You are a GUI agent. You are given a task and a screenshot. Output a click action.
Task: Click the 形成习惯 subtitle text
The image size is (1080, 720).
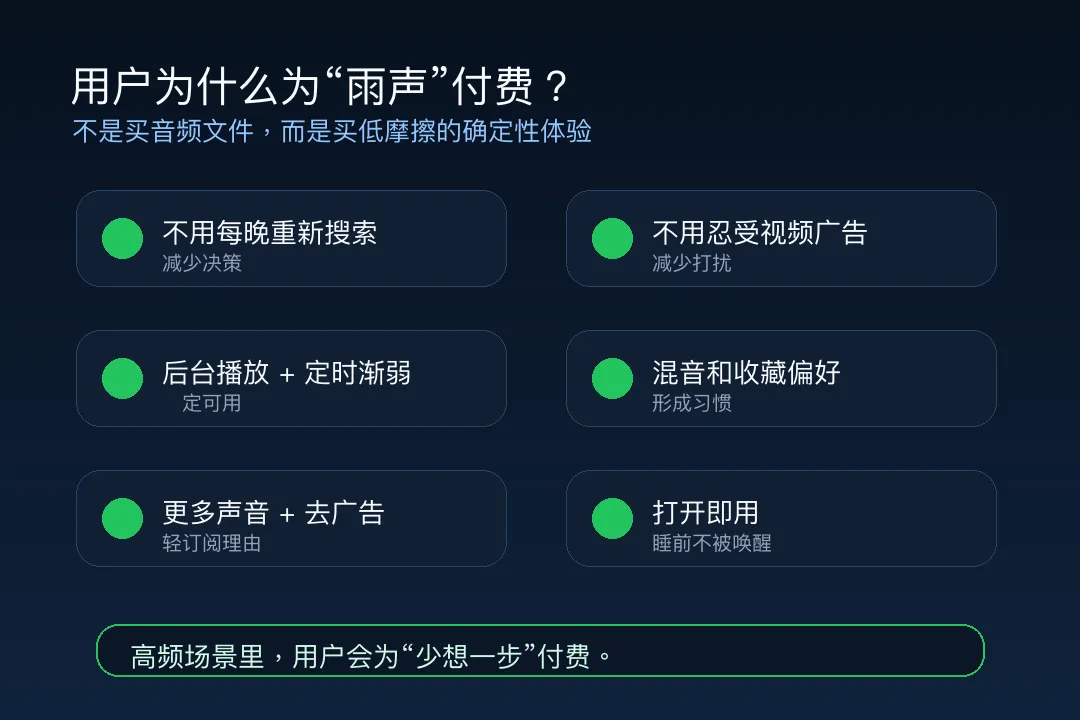pos(692,403)
